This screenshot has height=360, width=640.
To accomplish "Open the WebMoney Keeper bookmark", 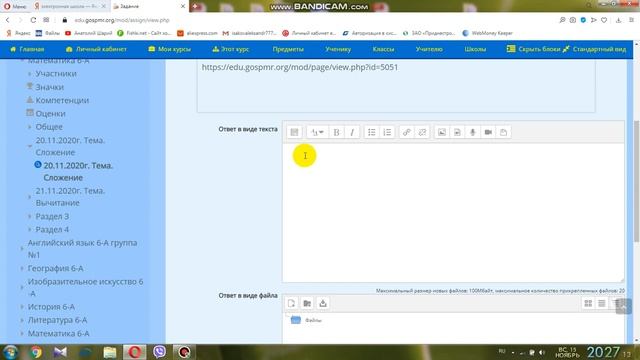I will pos(487,33).
